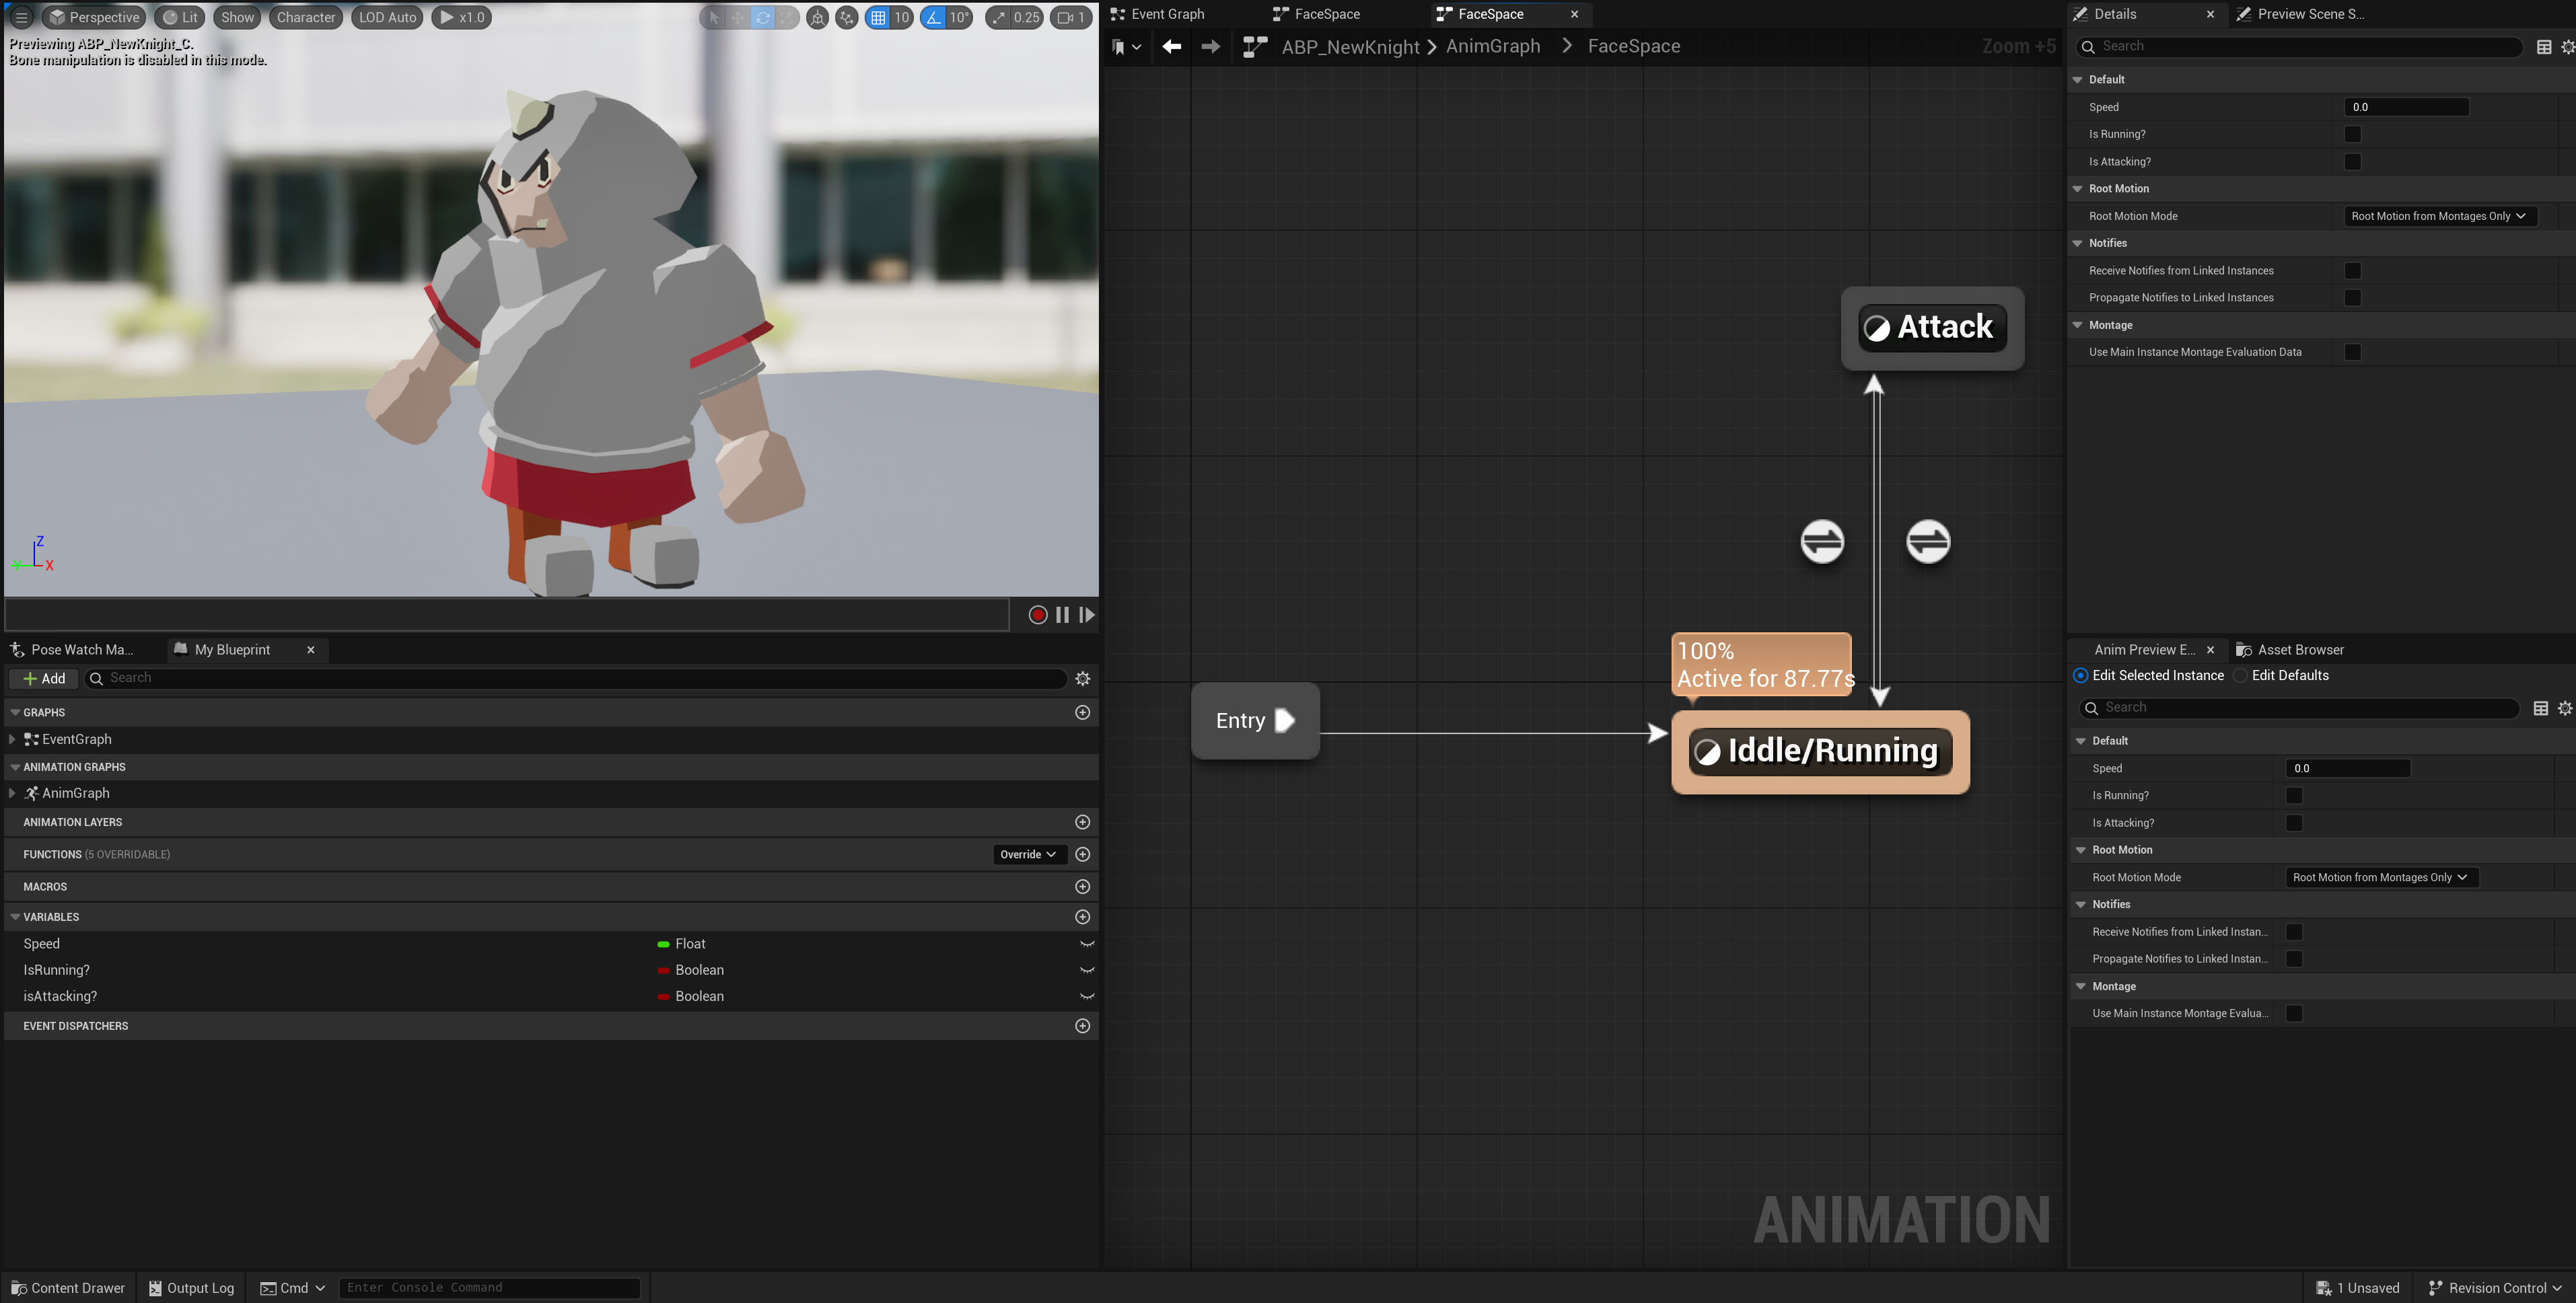Toggle isAttacking? variable visibility eye icon
The width and height of the screenshot is (2576, 1303).
point(1086,996)
